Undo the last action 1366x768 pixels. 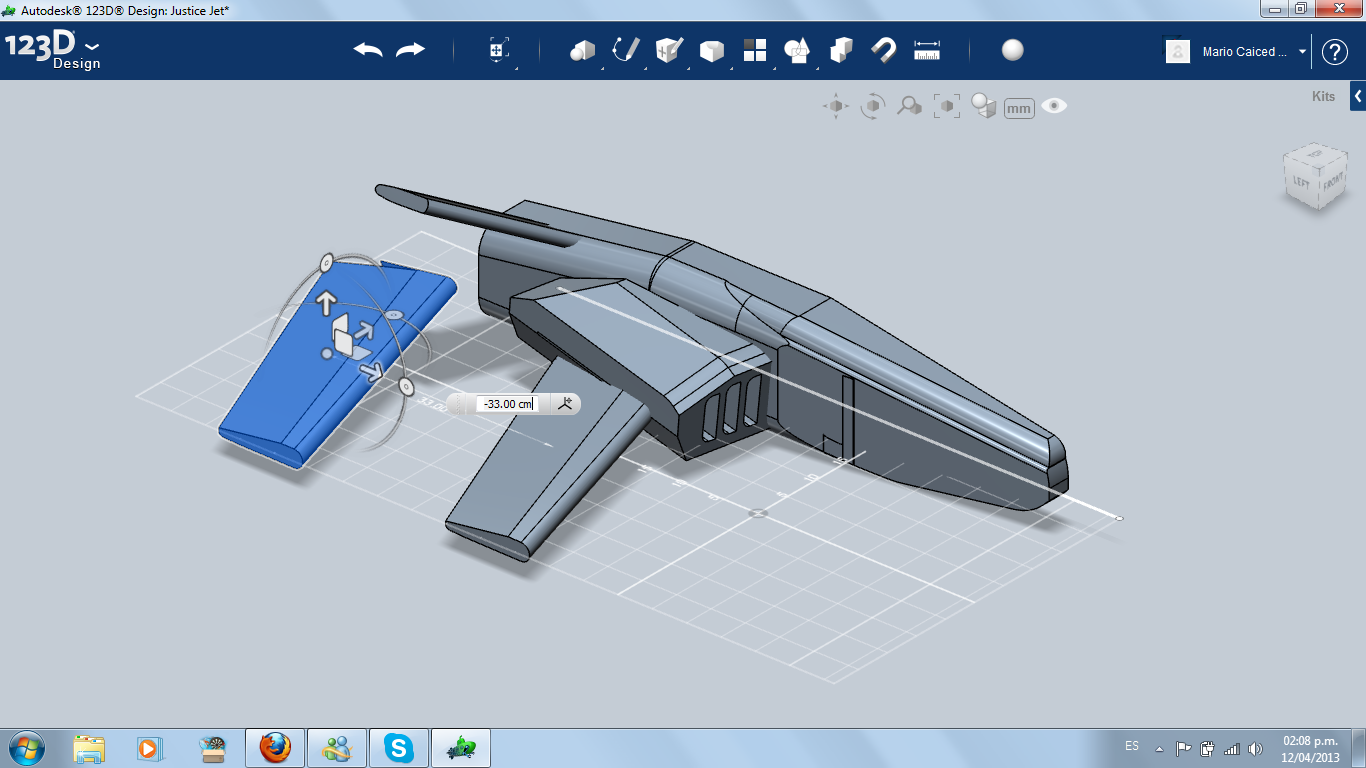[x=368, y=50]
